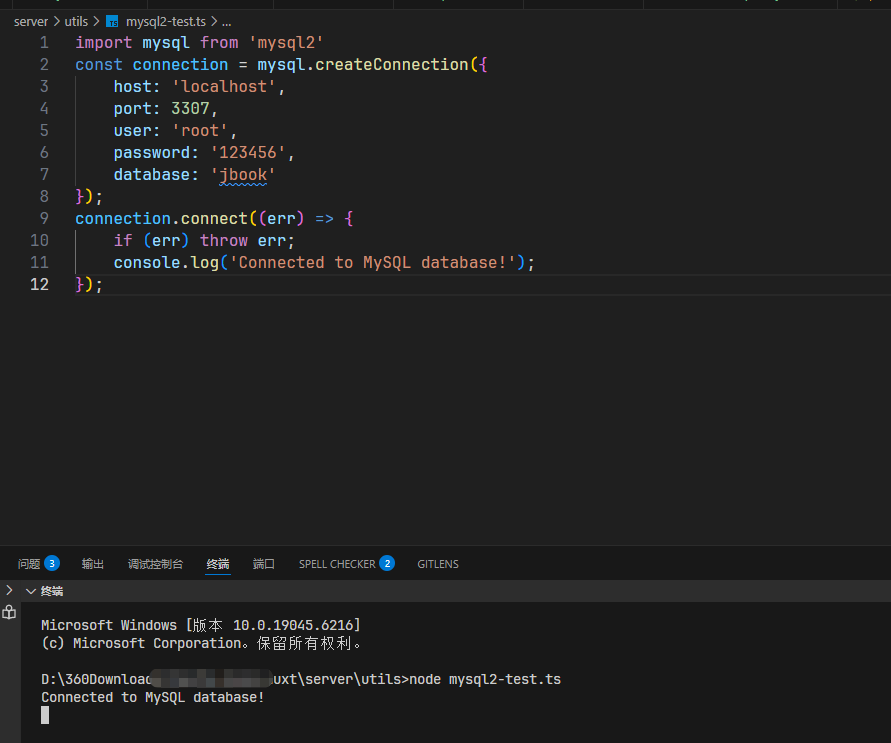Click 'mysql2' import module string
Viewport: 891px width, 743px height.
pos(286,43)
